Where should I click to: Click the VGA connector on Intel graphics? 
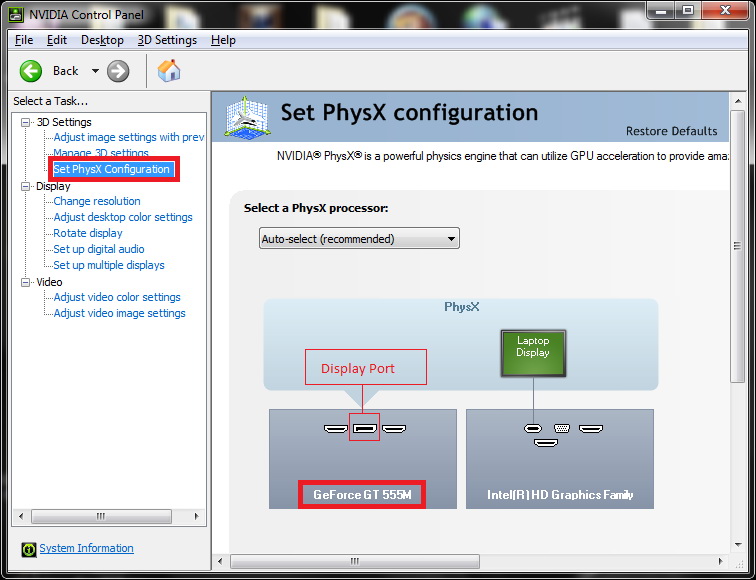[562, 428]
